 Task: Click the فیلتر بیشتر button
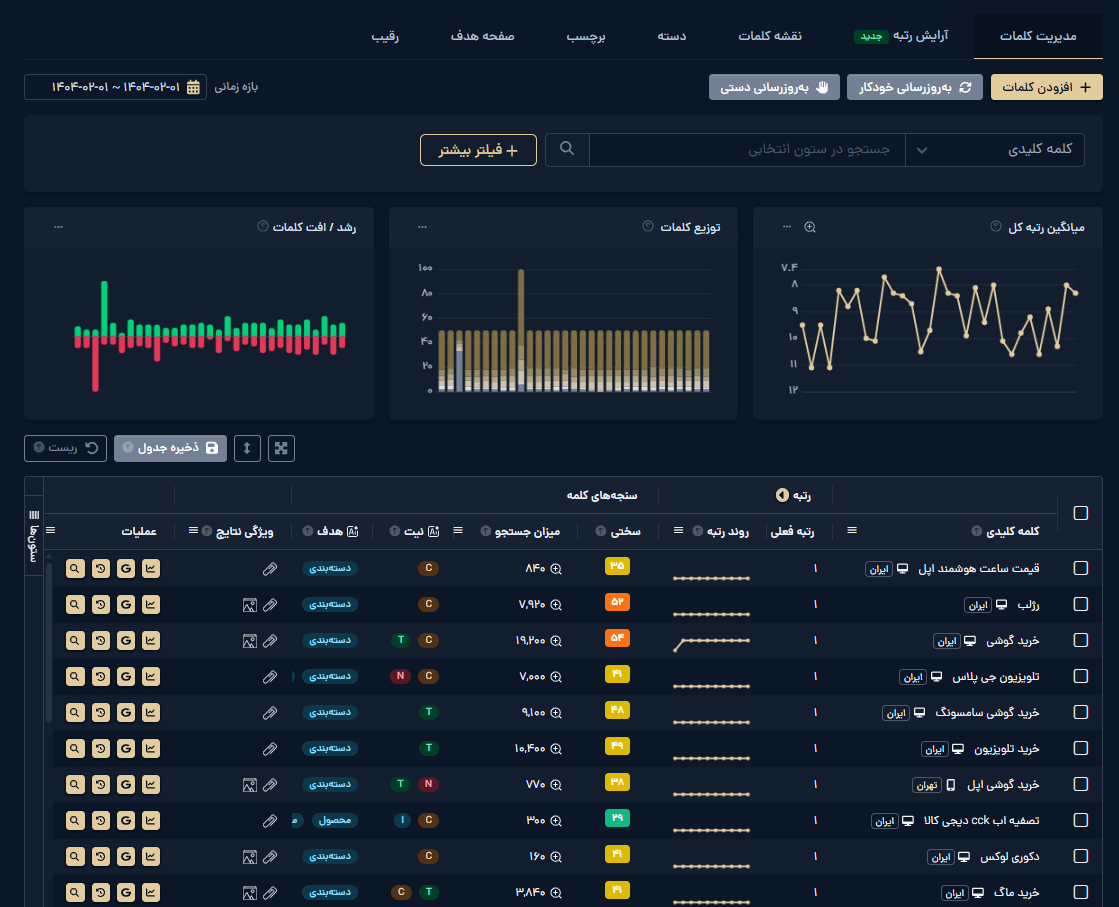pyautogui.click(x=478, y=150)
